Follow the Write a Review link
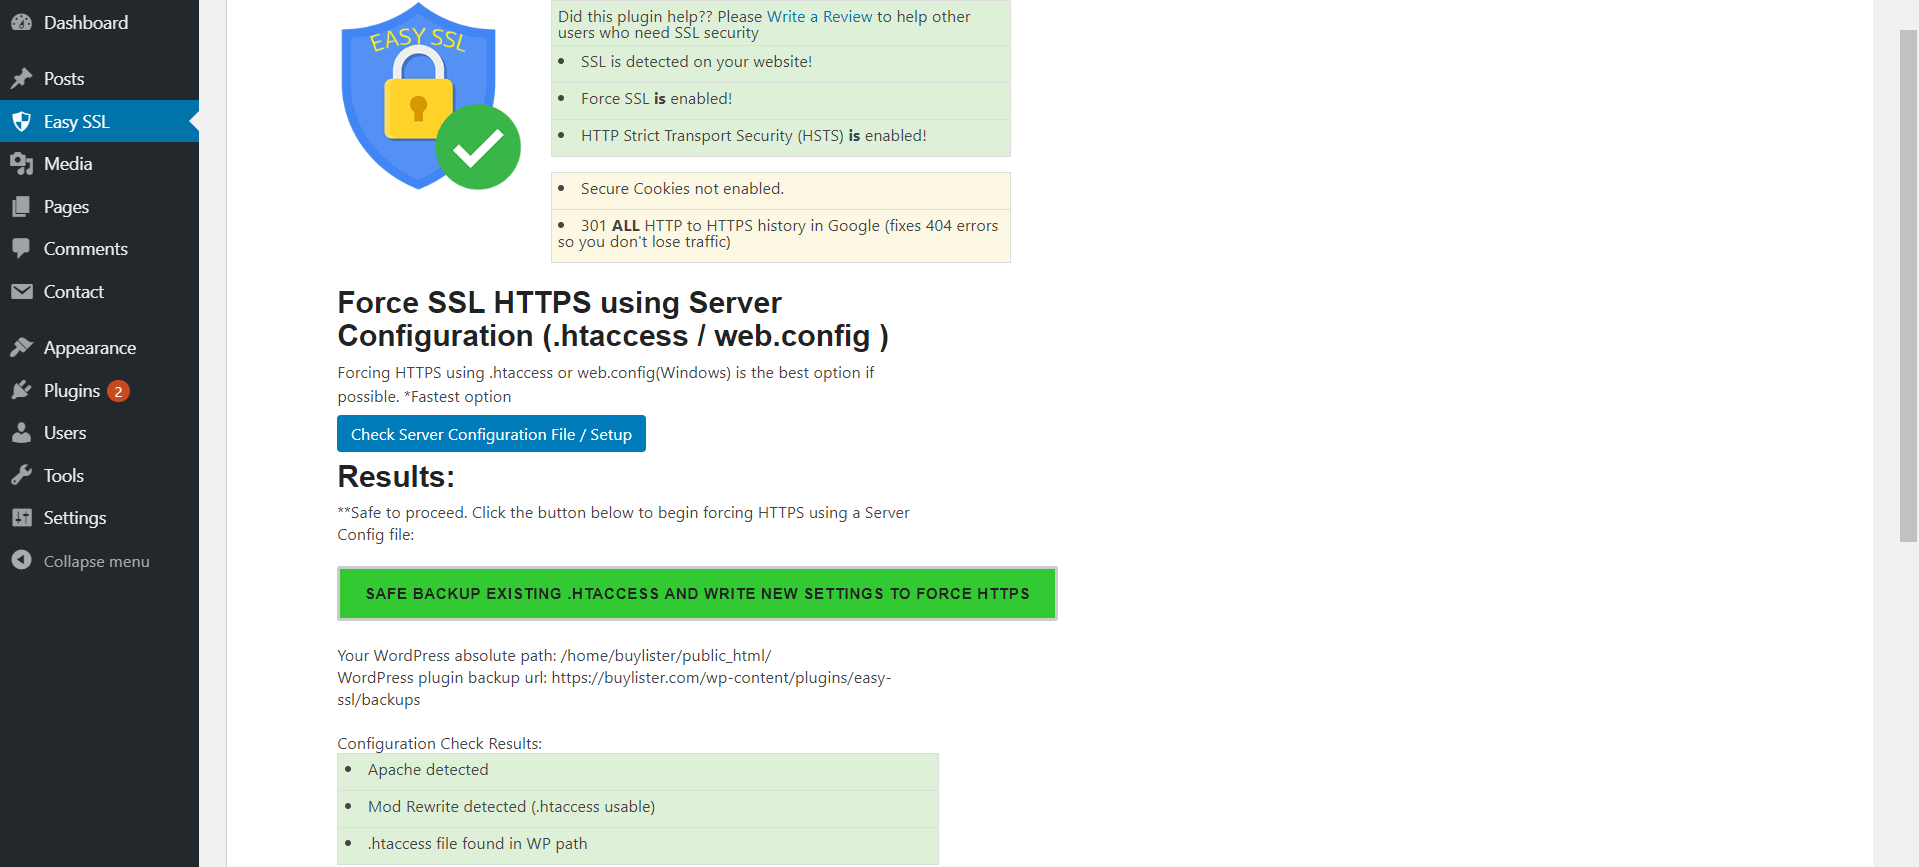This screenshot has width=1919, height=867. click(819, 16)
